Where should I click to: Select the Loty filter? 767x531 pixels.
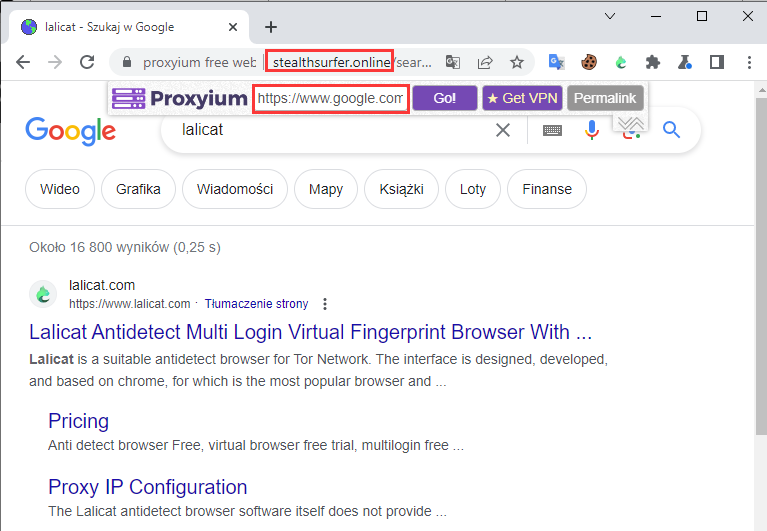(x=473, y=189)
